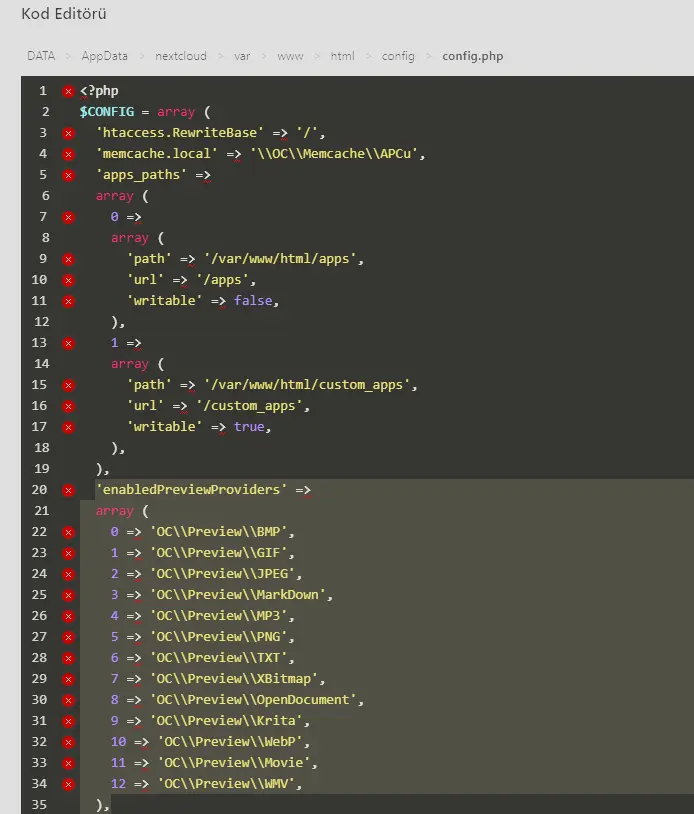Click the 'true' value on line 17
This screenshot has height=814, width=694.
249,427
